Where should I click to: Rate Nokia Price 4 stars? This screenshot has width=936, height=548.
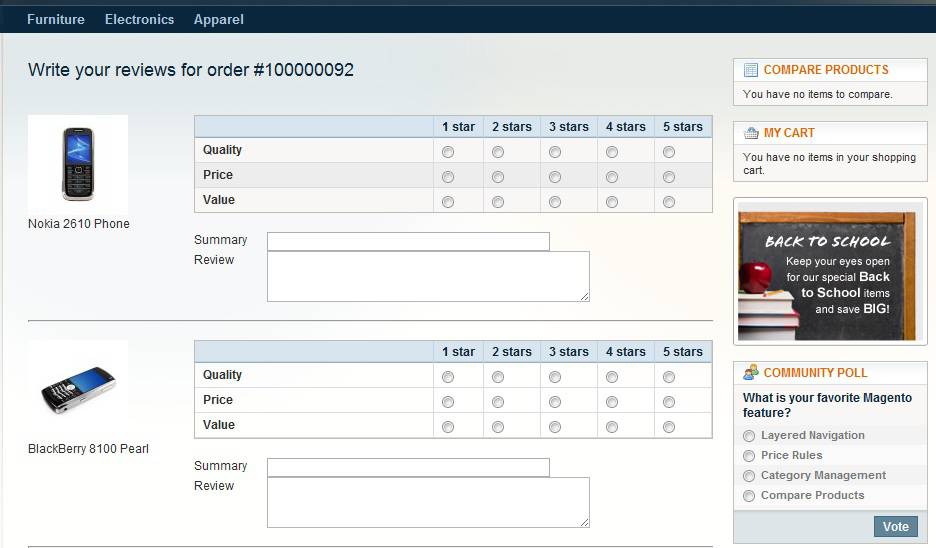click(x=612, y=177)
